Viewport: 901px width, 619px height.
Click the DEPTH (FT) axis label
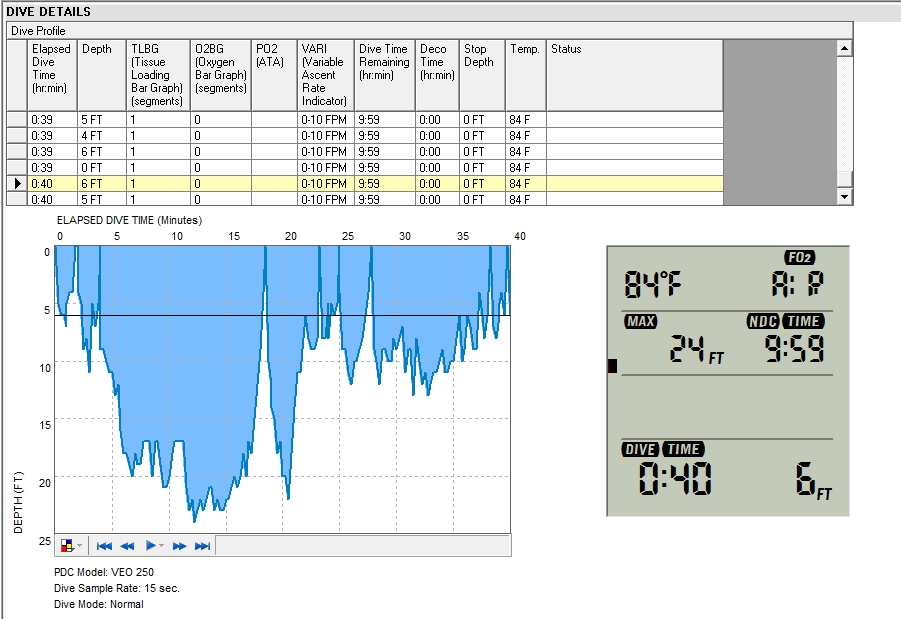tap(18, 502)
